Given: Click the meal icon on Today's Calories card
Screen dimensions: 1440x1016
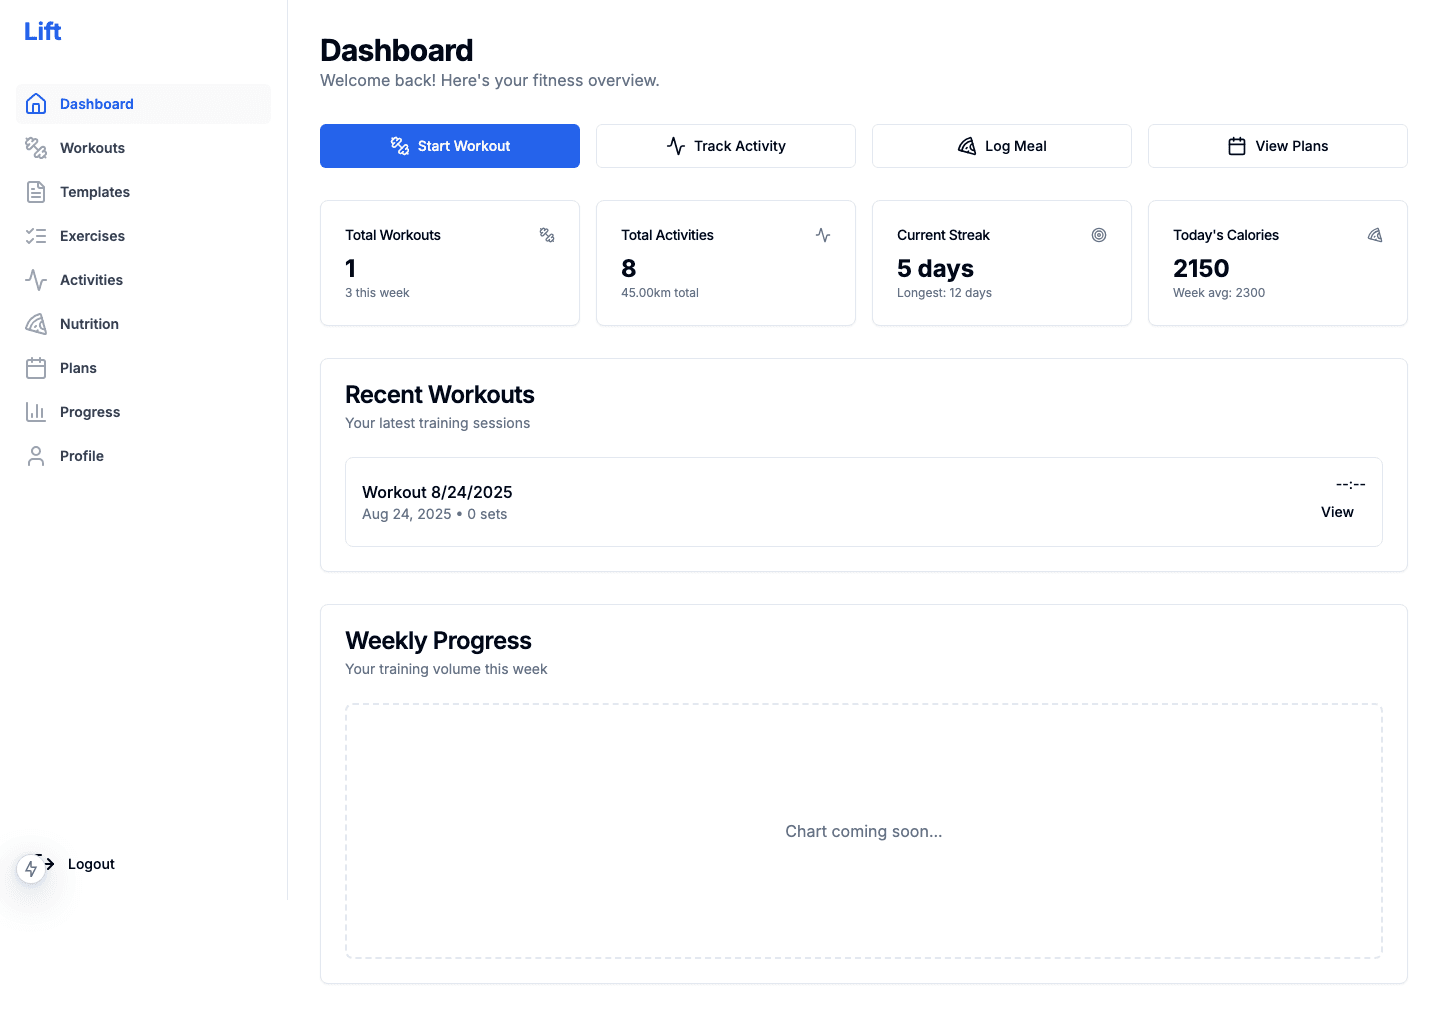Looking at the screenshot, I should tap(1375, 234).
